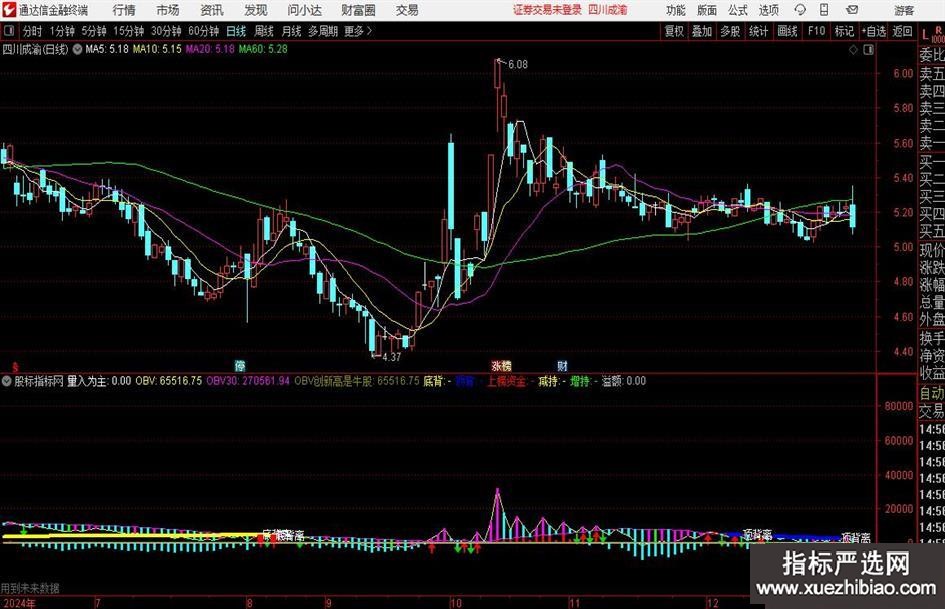945x609 pixels.
Task: Open the 财富圈 menu
Action: point(358,10)
